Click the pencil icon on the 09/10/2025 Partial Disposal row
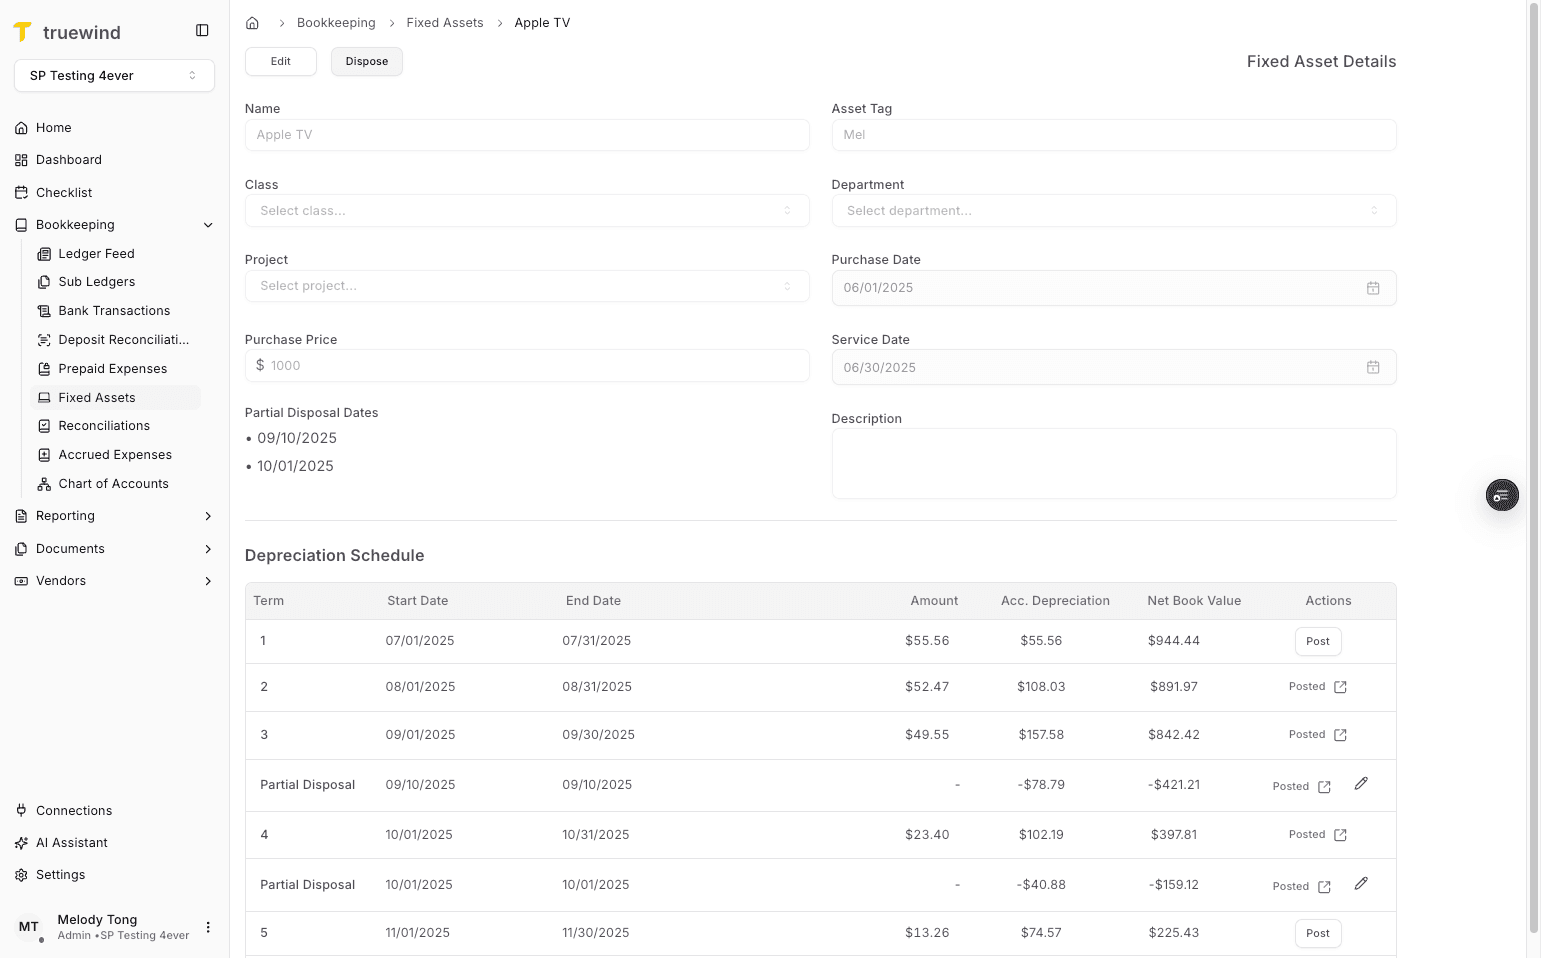This screenshot has width=1541, height=958. pos(1361,784)
